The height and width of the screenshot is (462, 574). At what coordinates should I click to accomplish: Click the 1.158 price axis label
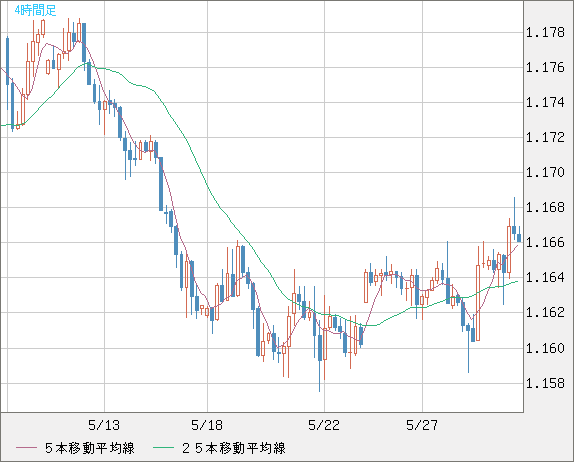[545, 383]
